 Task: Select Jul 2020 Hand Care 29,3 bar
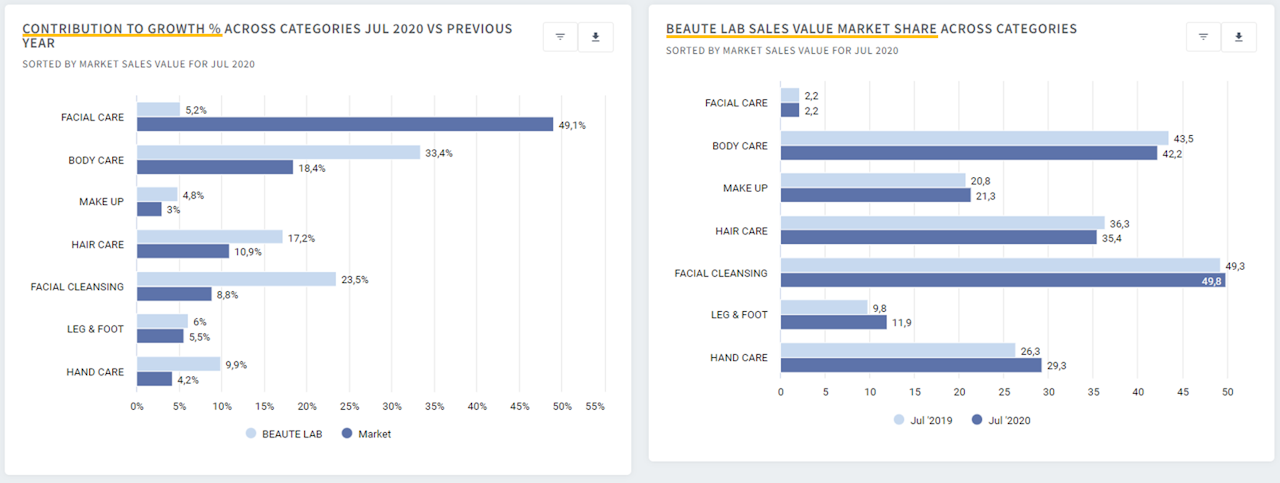(x=911, y=365)
